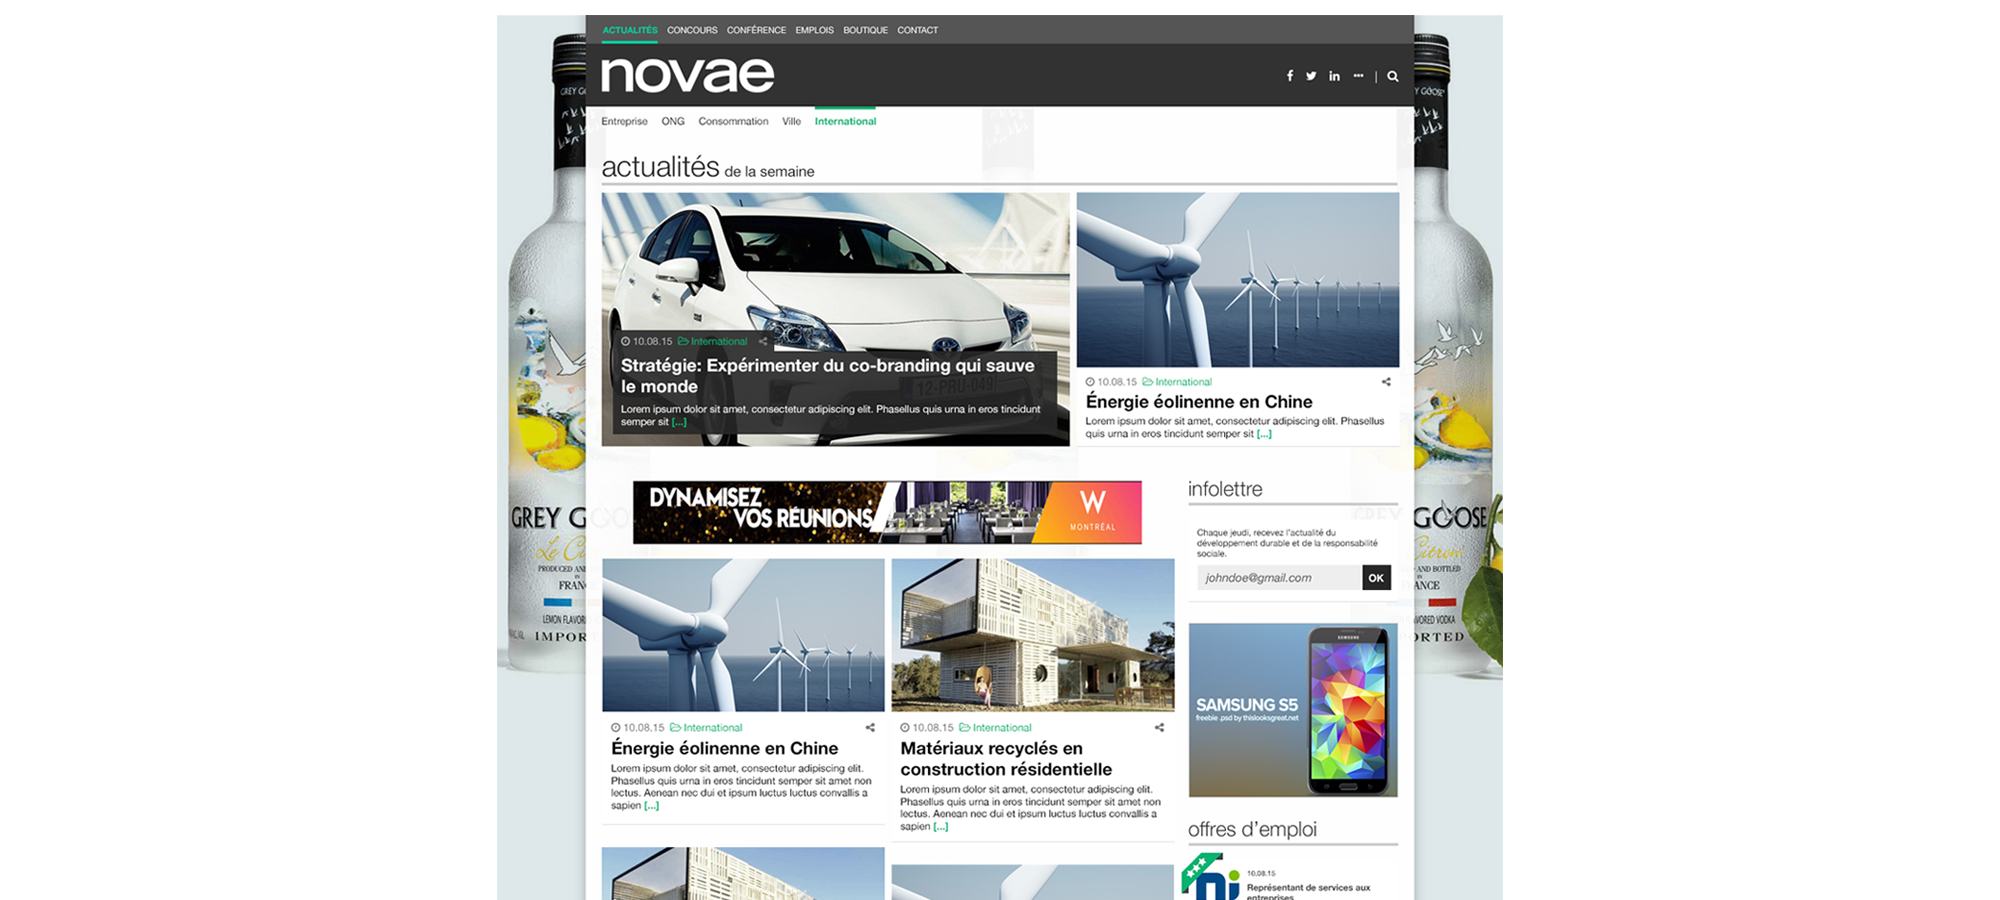
Task: Open the Concours menu item
Action: pyautogui.click(x=692, y=30)
